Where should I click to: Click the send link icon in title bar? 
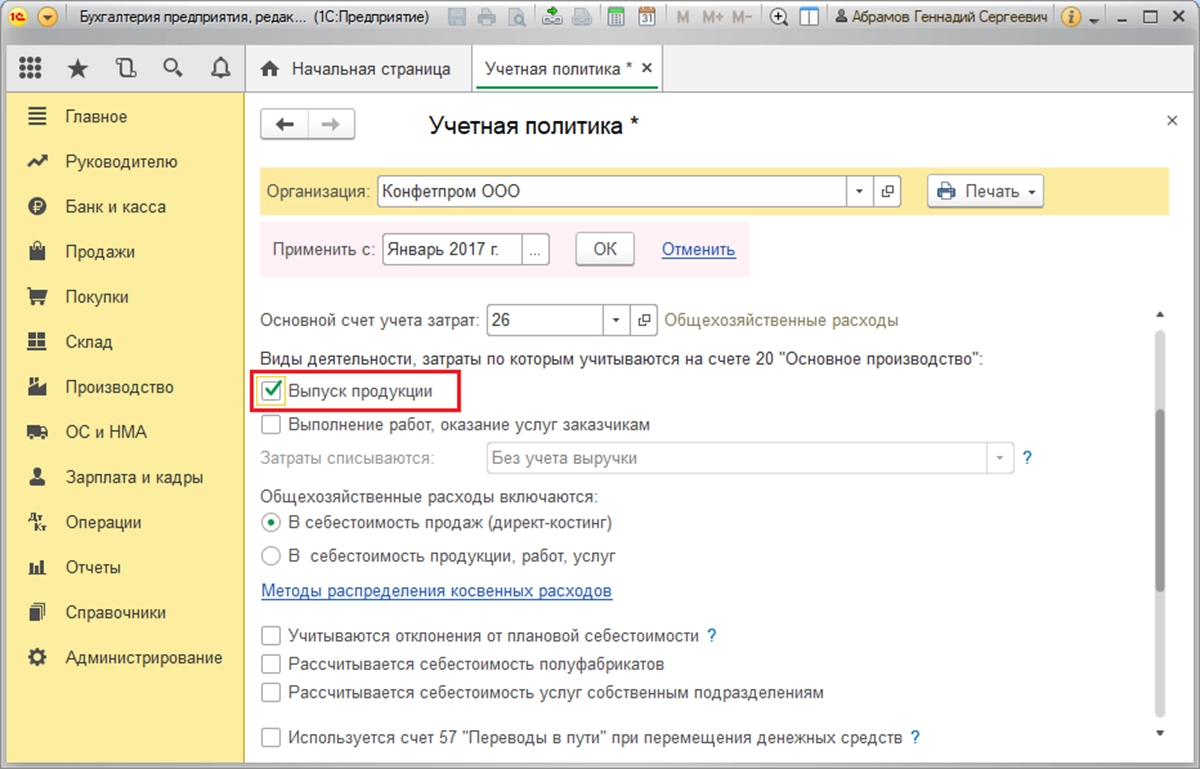[553, 17]
